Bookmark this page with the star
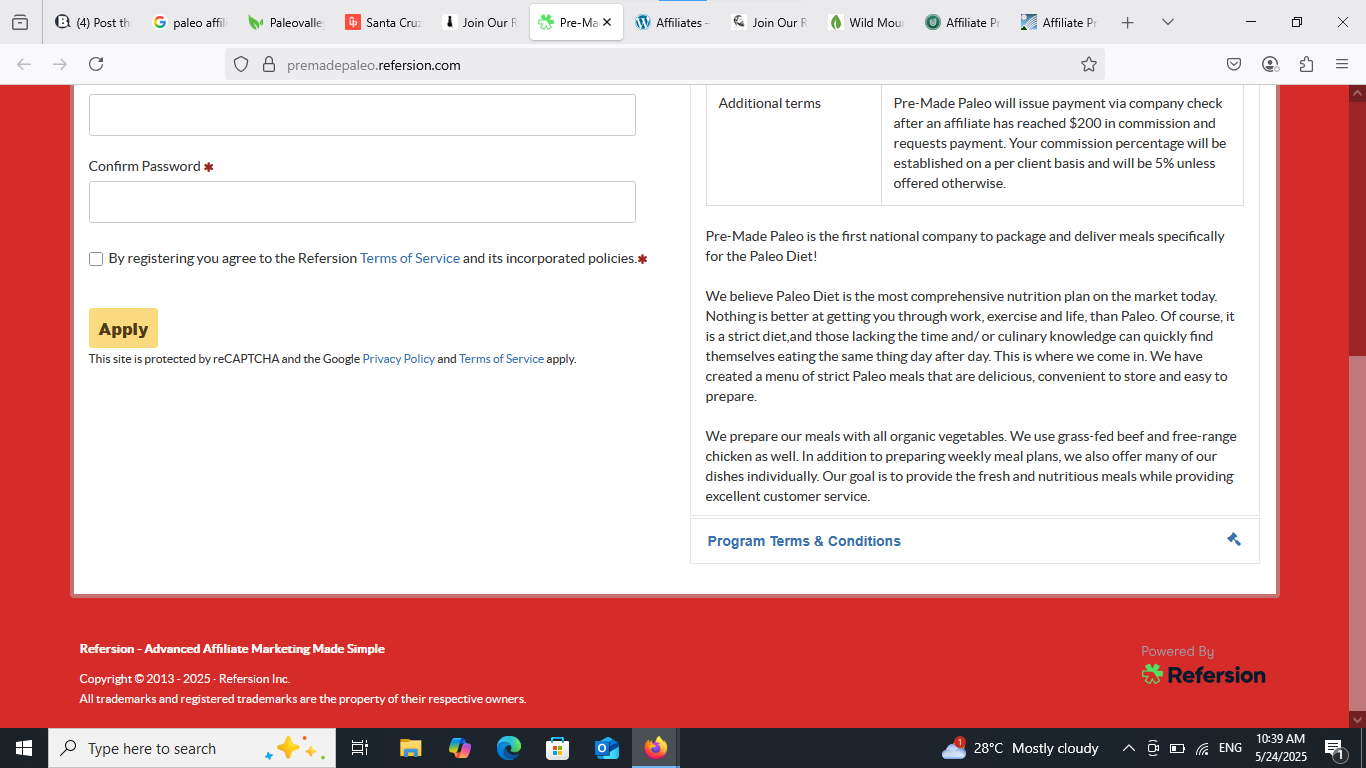1366x768 pixels. click(1089, 64)
